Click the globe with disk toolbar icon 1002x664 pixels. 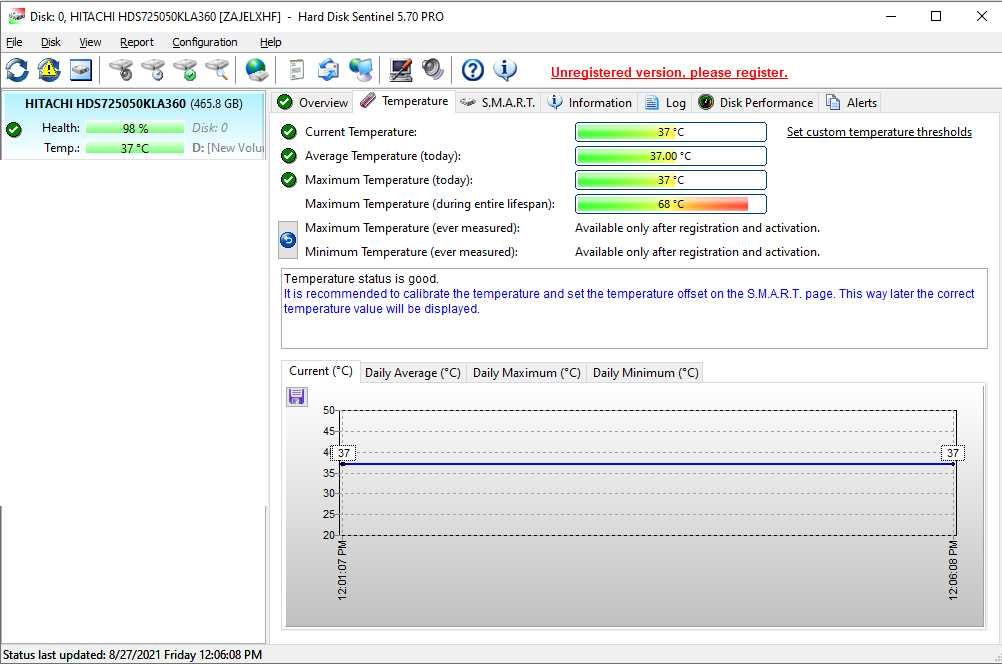(257, 70)
